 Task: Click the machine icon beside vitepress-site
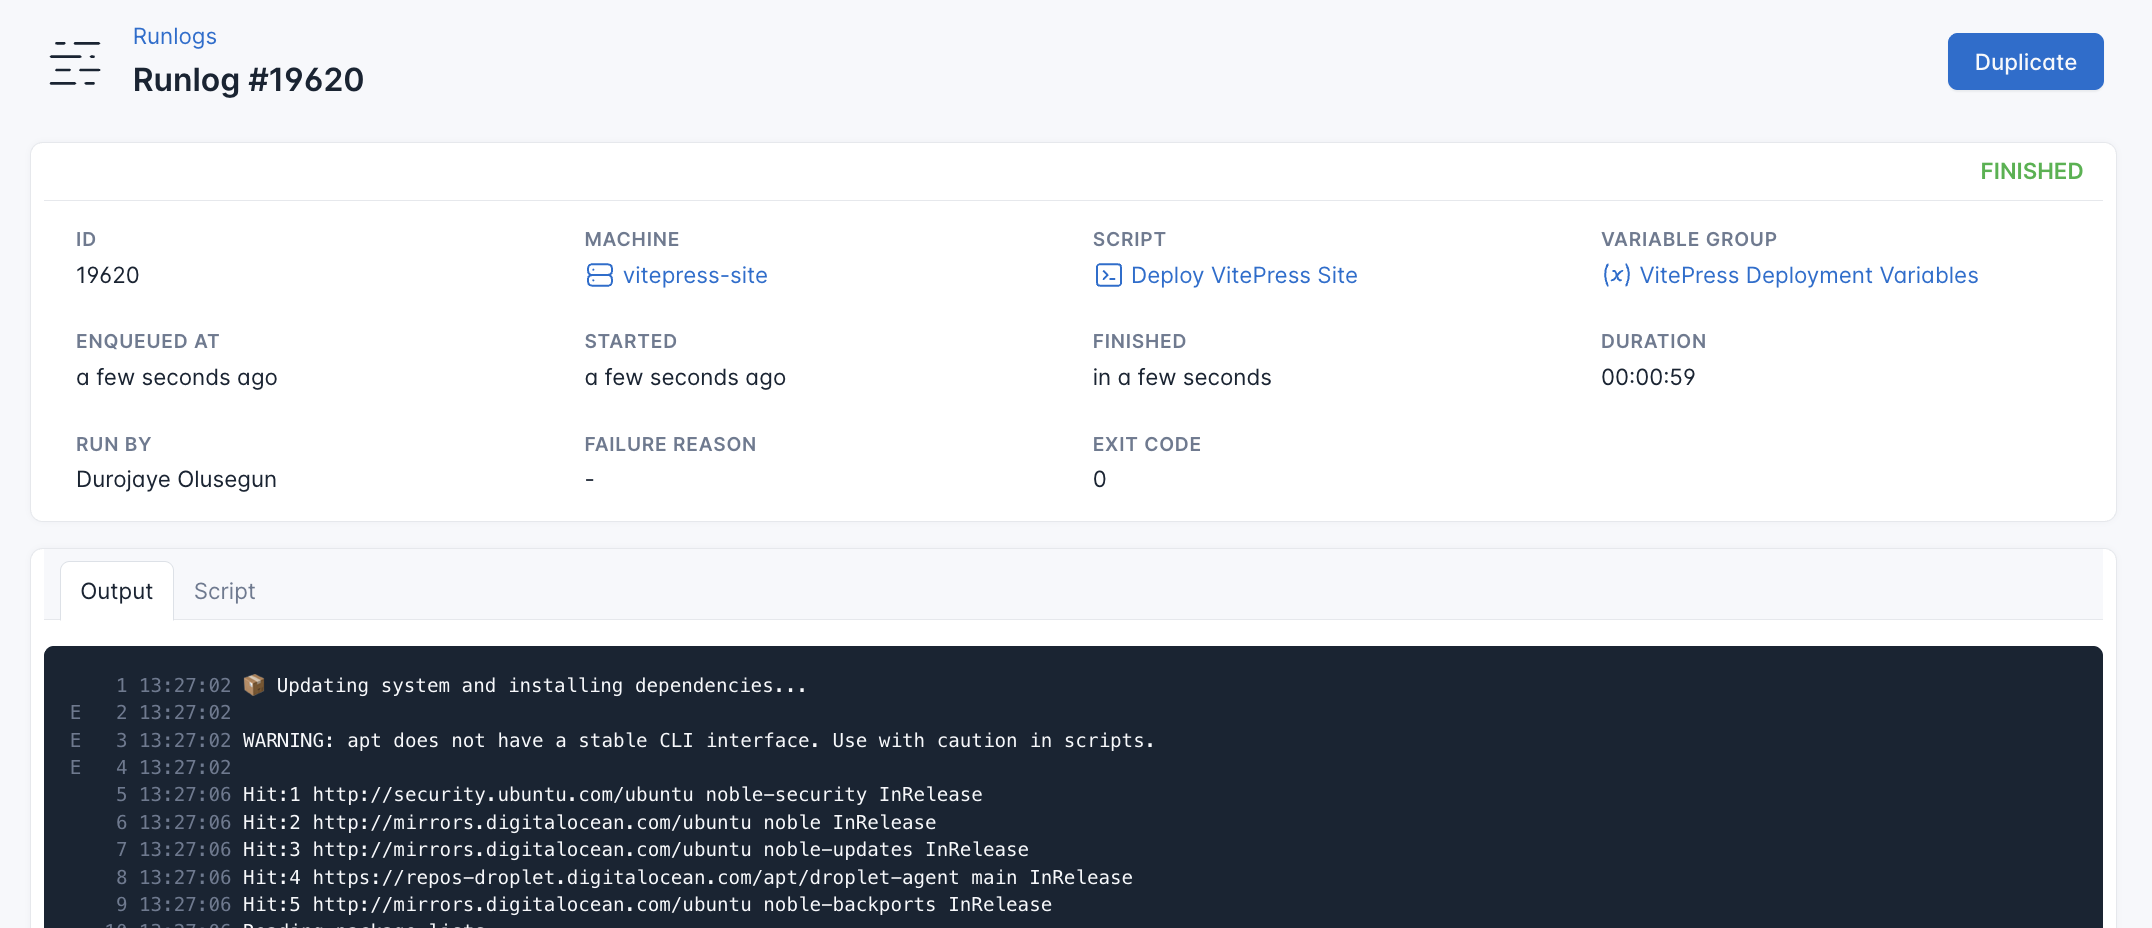click(600, 276)
